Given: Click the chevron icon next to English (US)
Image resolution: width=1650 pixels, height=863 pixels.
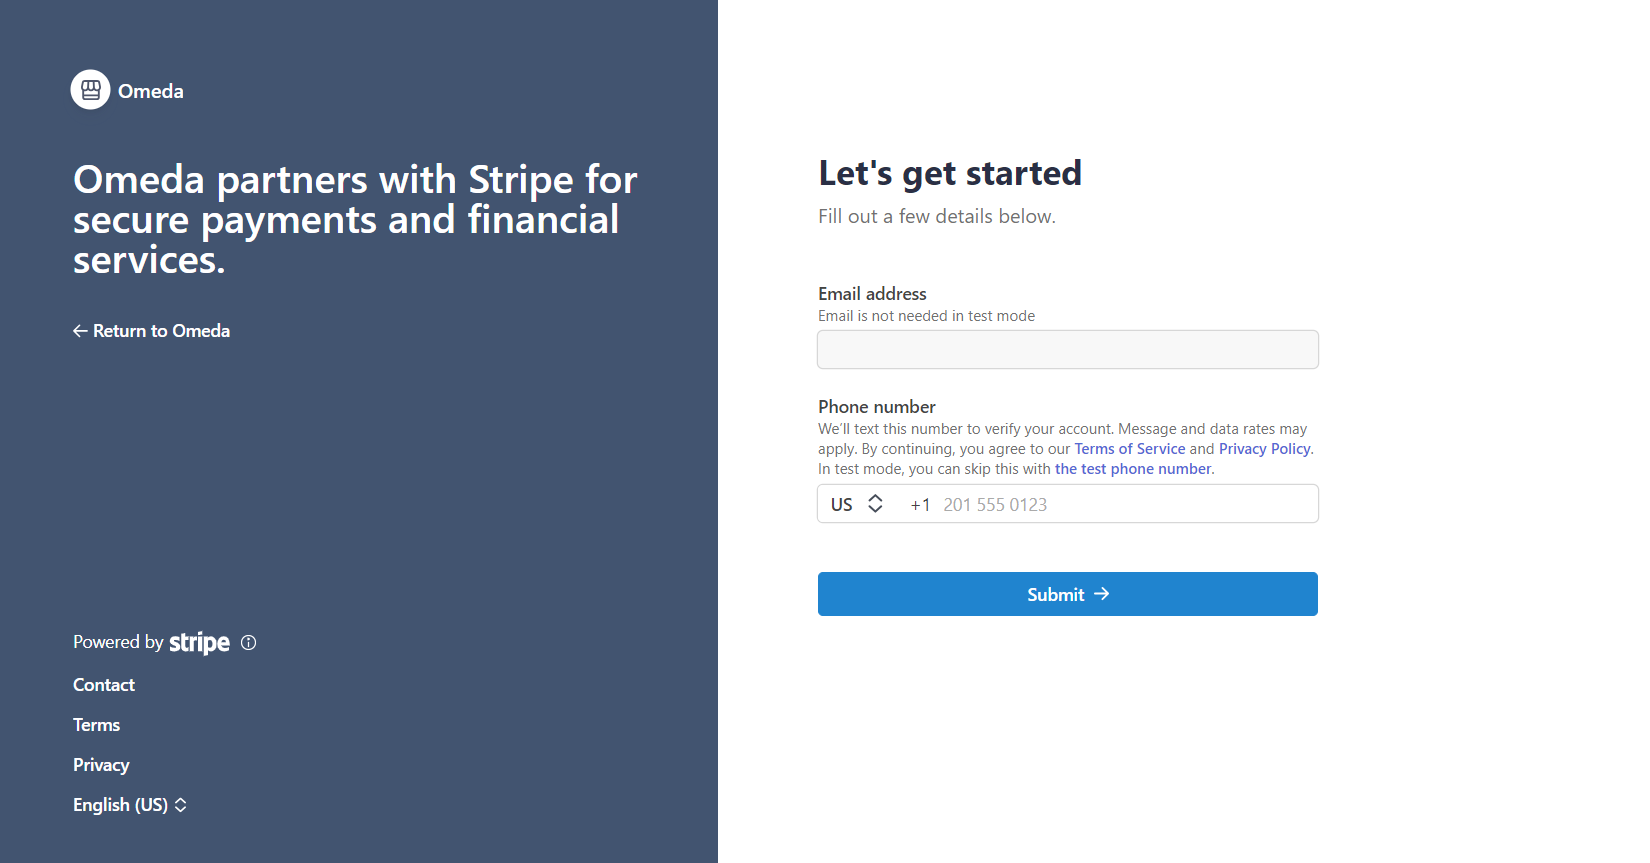Looking at the screenshot, I should 181,805.
